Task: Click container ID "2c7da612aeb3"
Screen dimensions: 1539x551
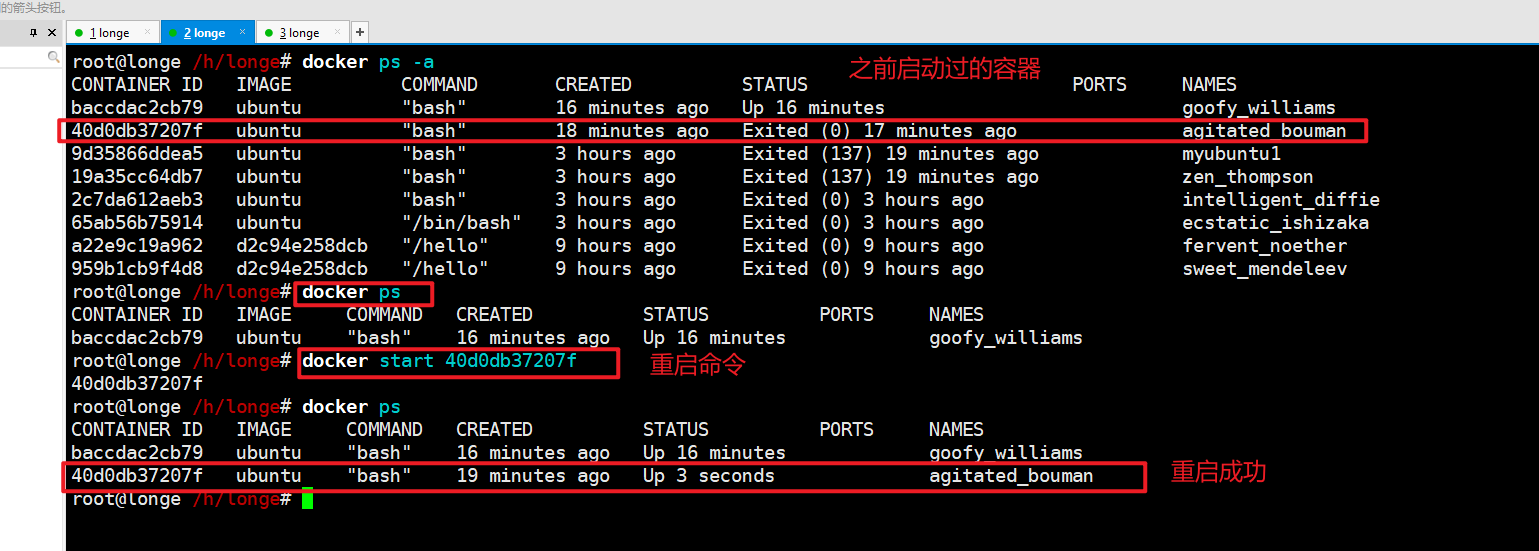Action: point(137,200)
